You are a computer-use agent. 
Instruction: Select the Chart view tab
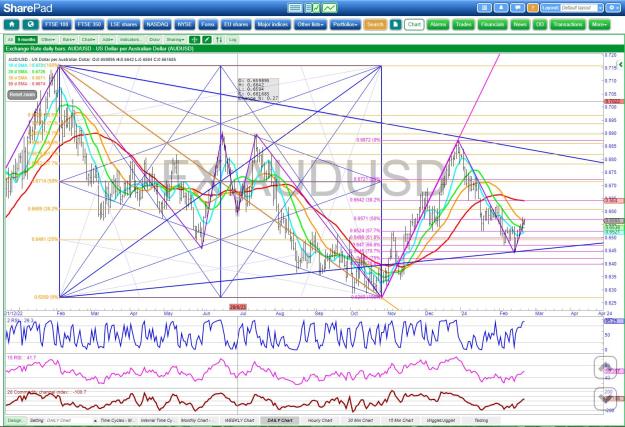[x=414, y=24]
